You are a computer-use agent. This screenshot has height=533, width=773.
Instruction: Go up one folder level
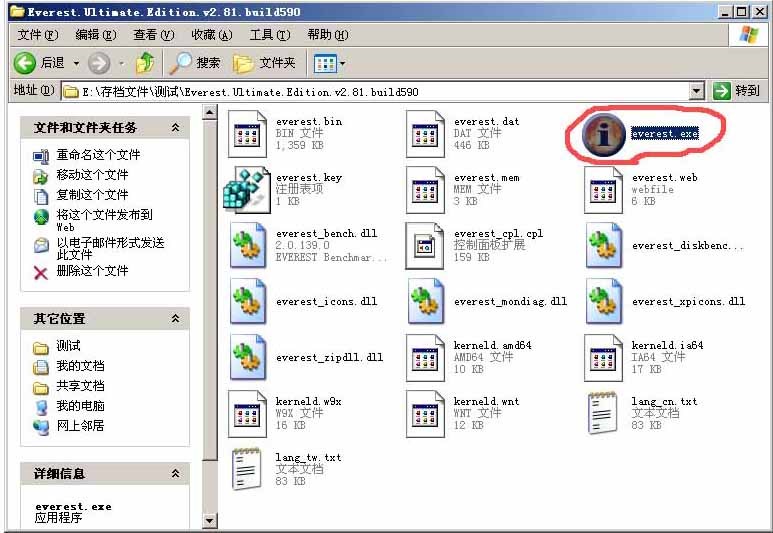point(145,63)
